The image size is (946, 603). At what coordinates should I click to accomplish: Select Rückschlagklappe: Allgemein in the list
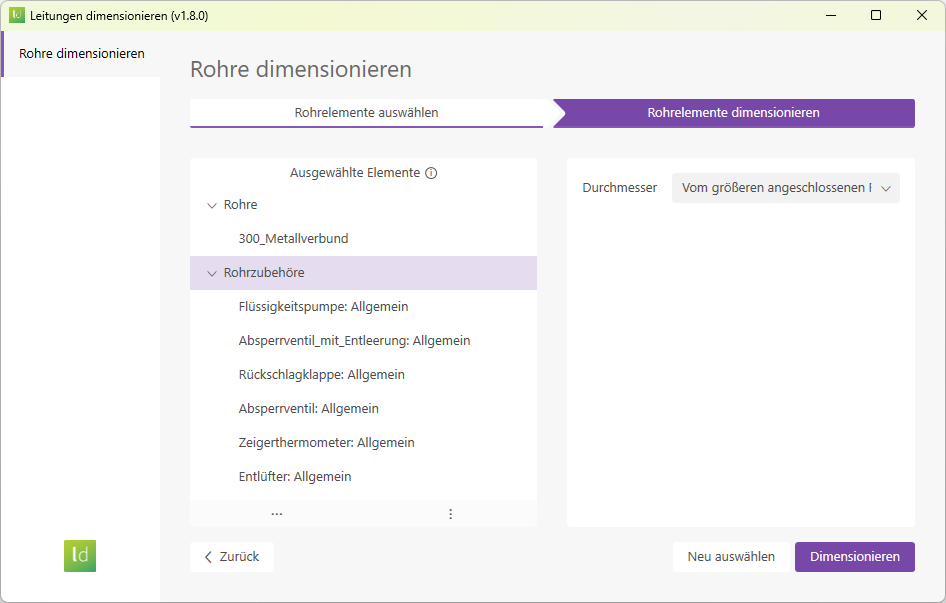point(320,374)
